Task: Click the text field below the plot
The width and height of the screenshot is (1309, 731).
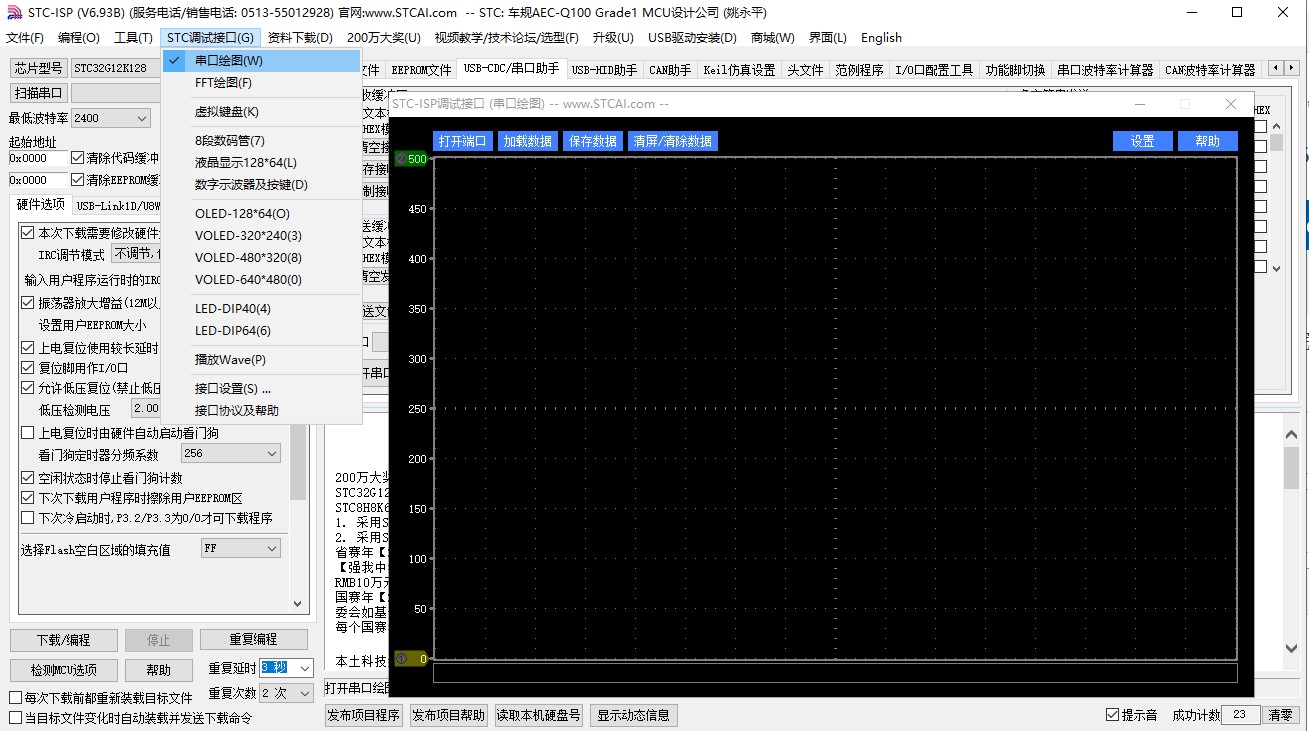Action: coord(835,673)
